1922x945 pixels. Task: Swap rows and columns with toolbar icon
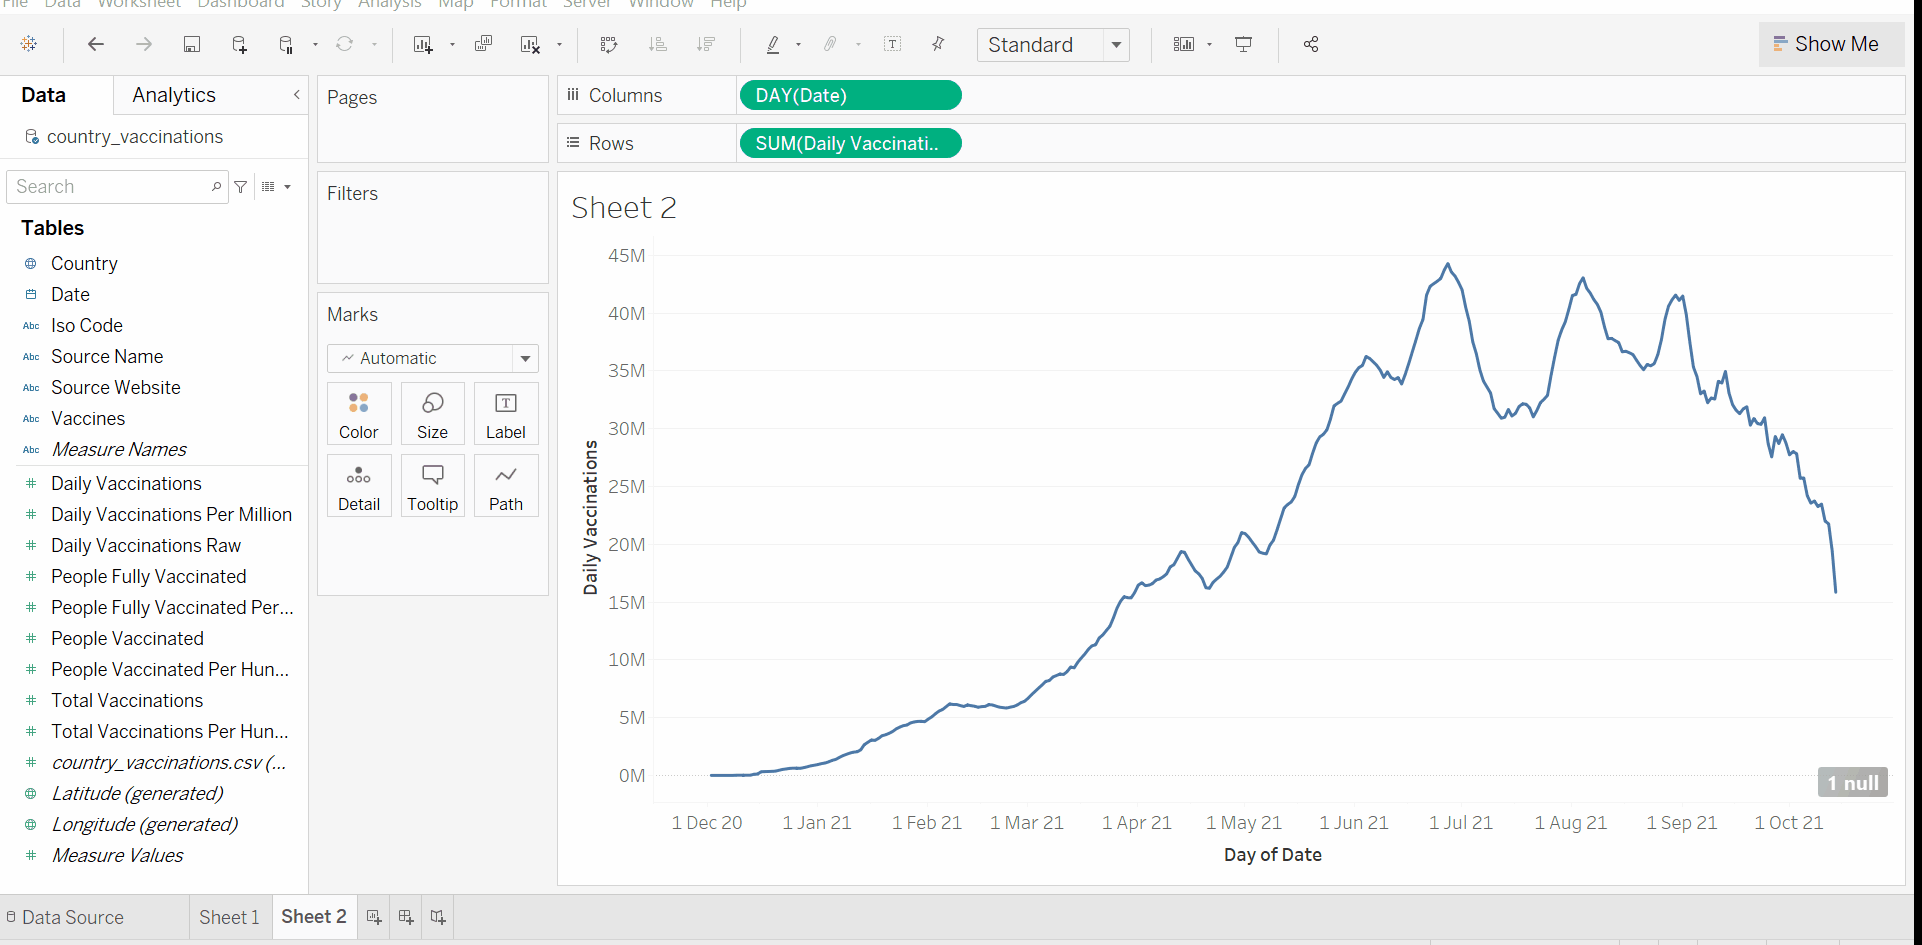[x=609, y=44]
